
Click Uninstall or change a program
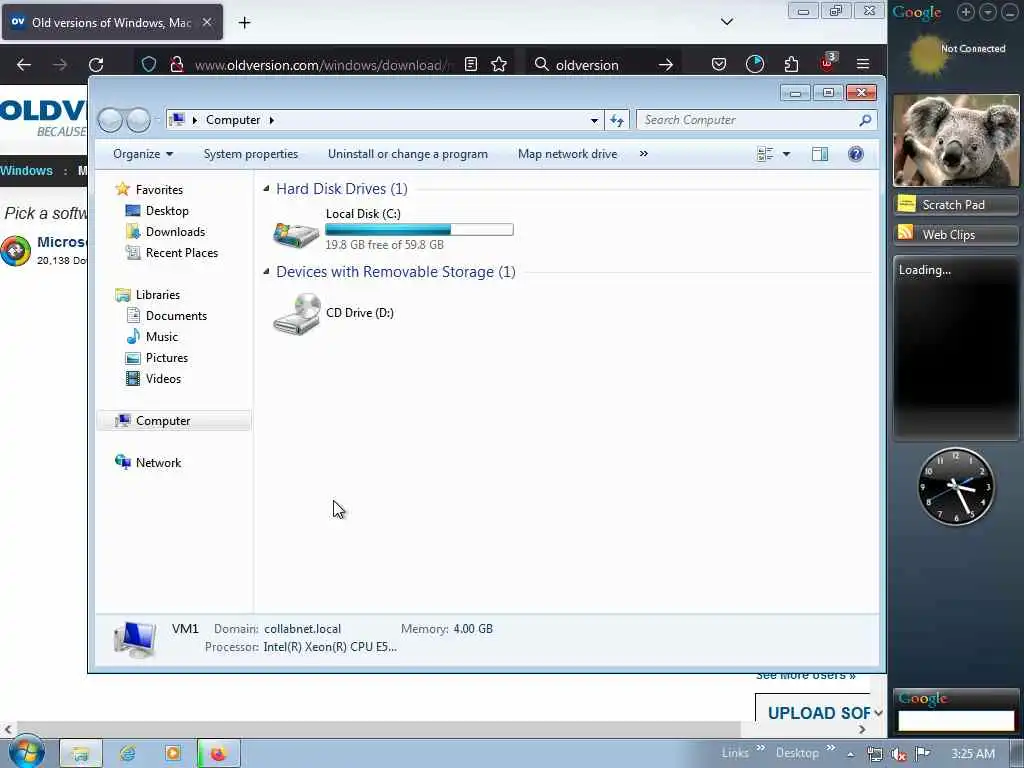pos(408,154)
